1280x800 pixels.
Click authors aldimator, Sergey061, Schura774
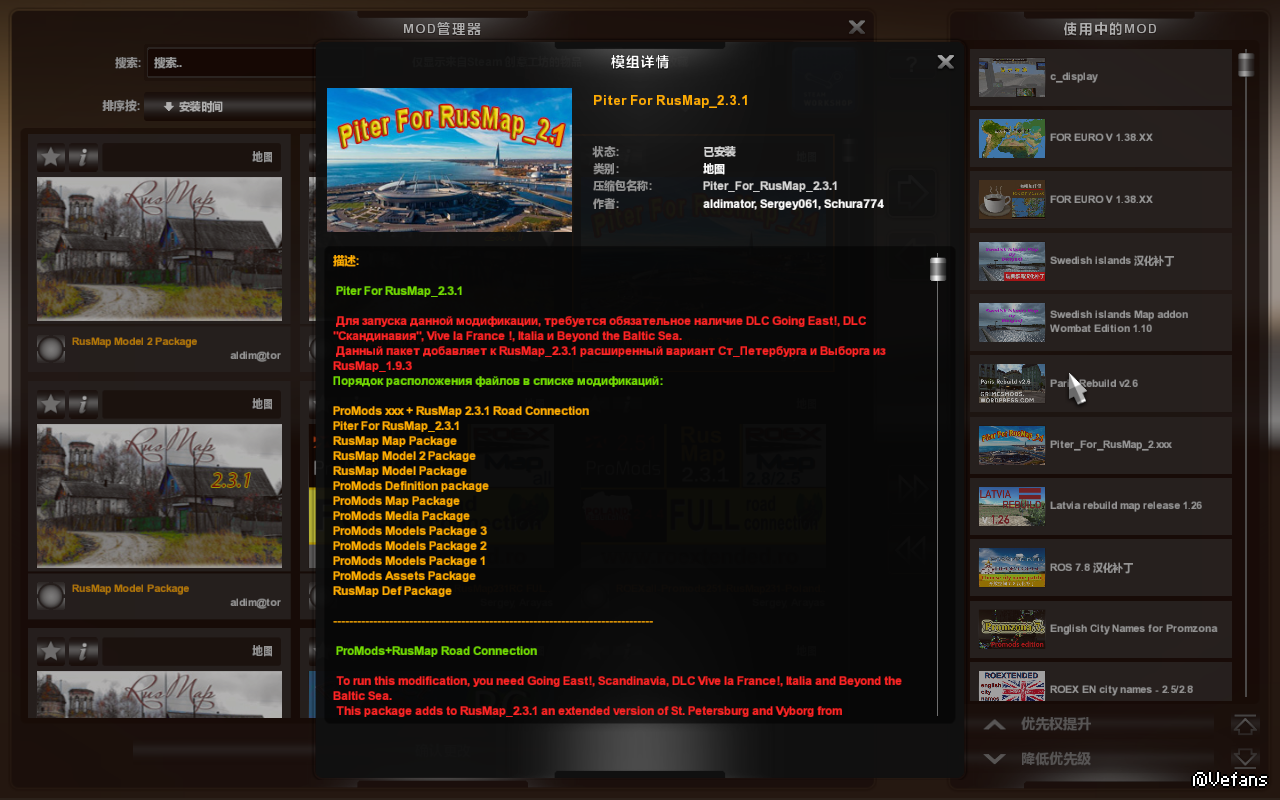(793, 204)
